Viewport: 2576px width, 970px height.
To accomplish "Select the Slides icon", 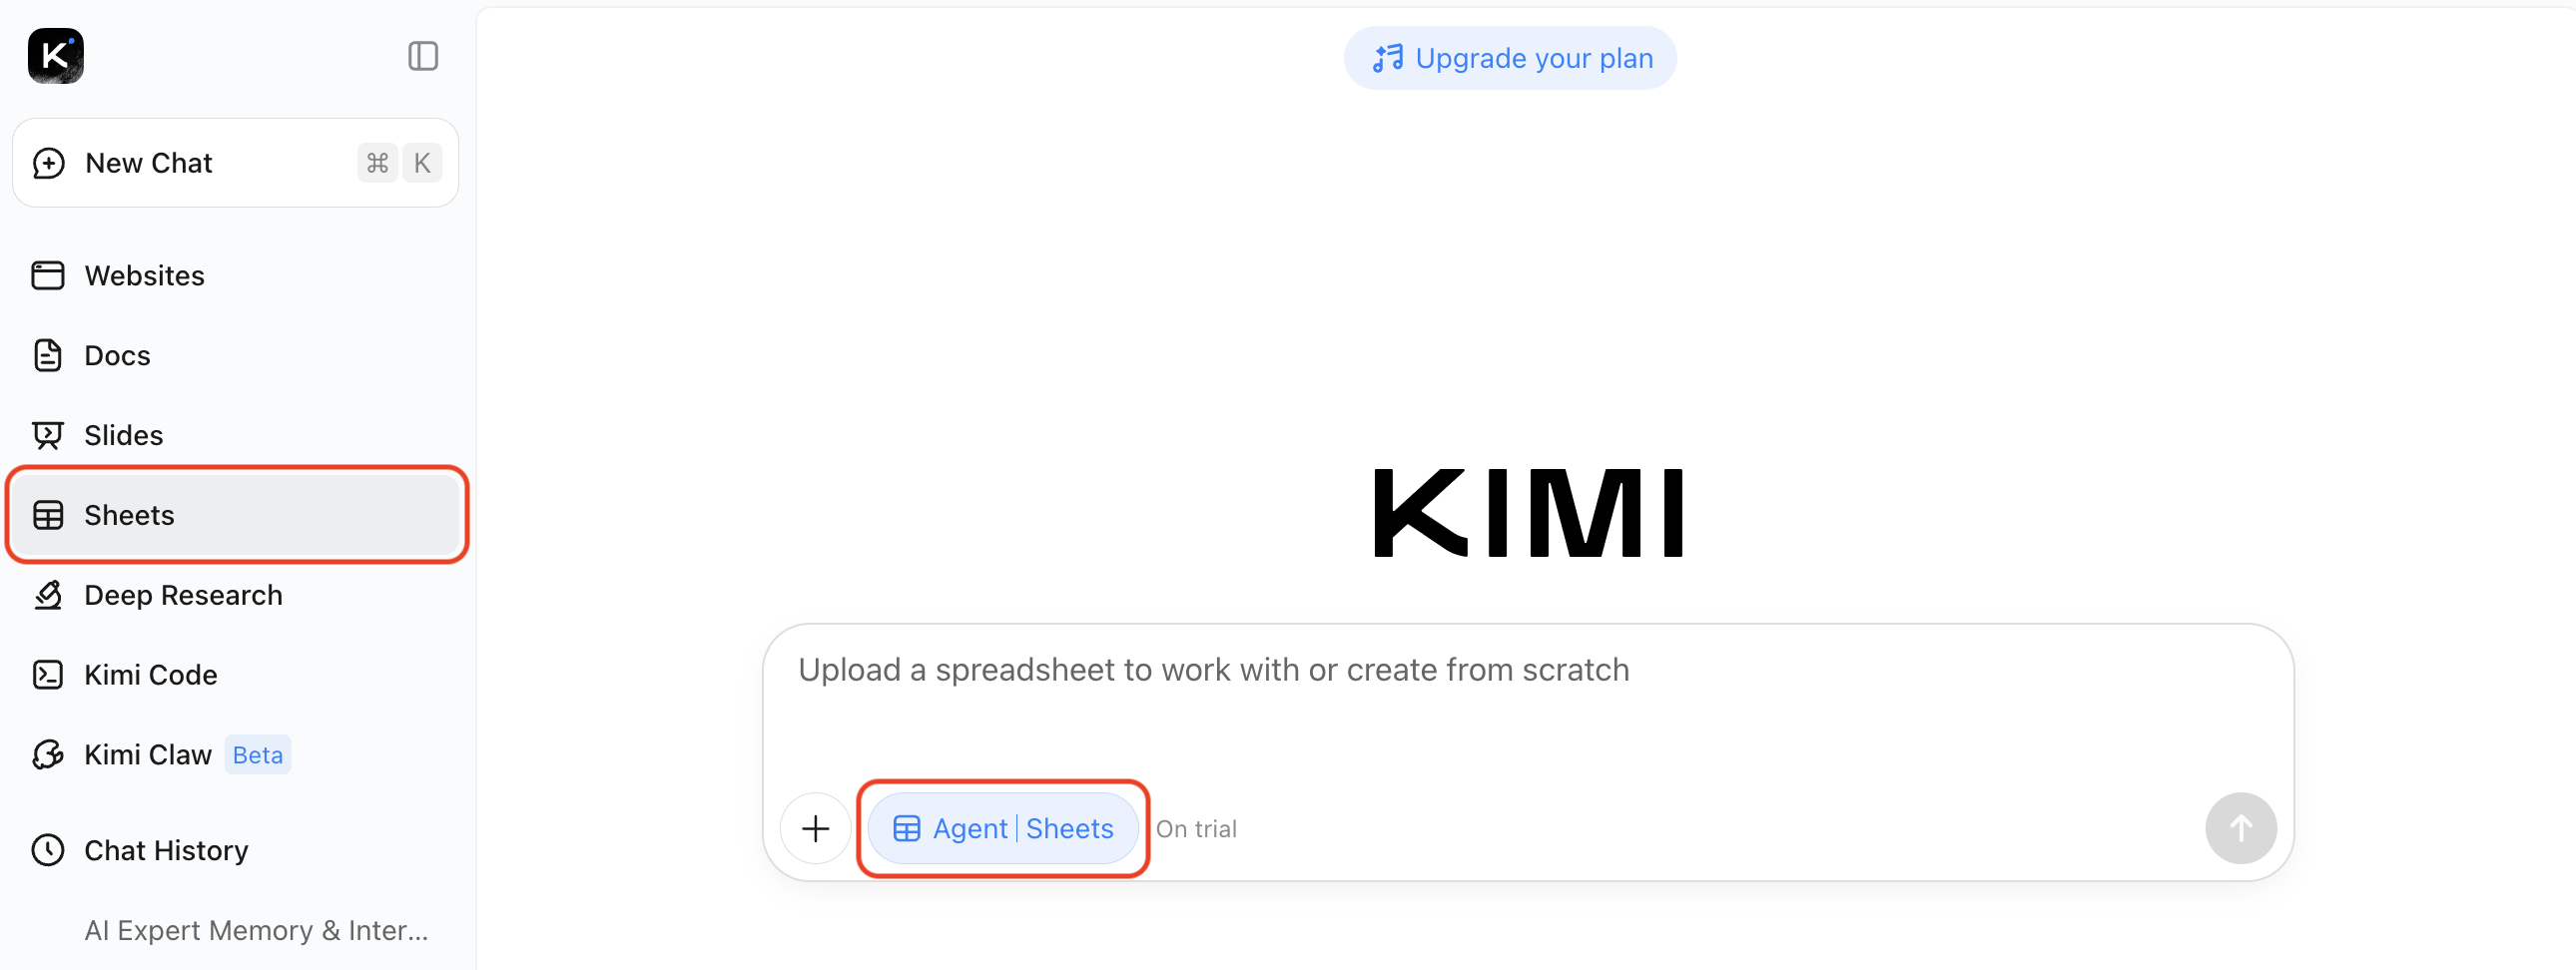I will [48, 434].
